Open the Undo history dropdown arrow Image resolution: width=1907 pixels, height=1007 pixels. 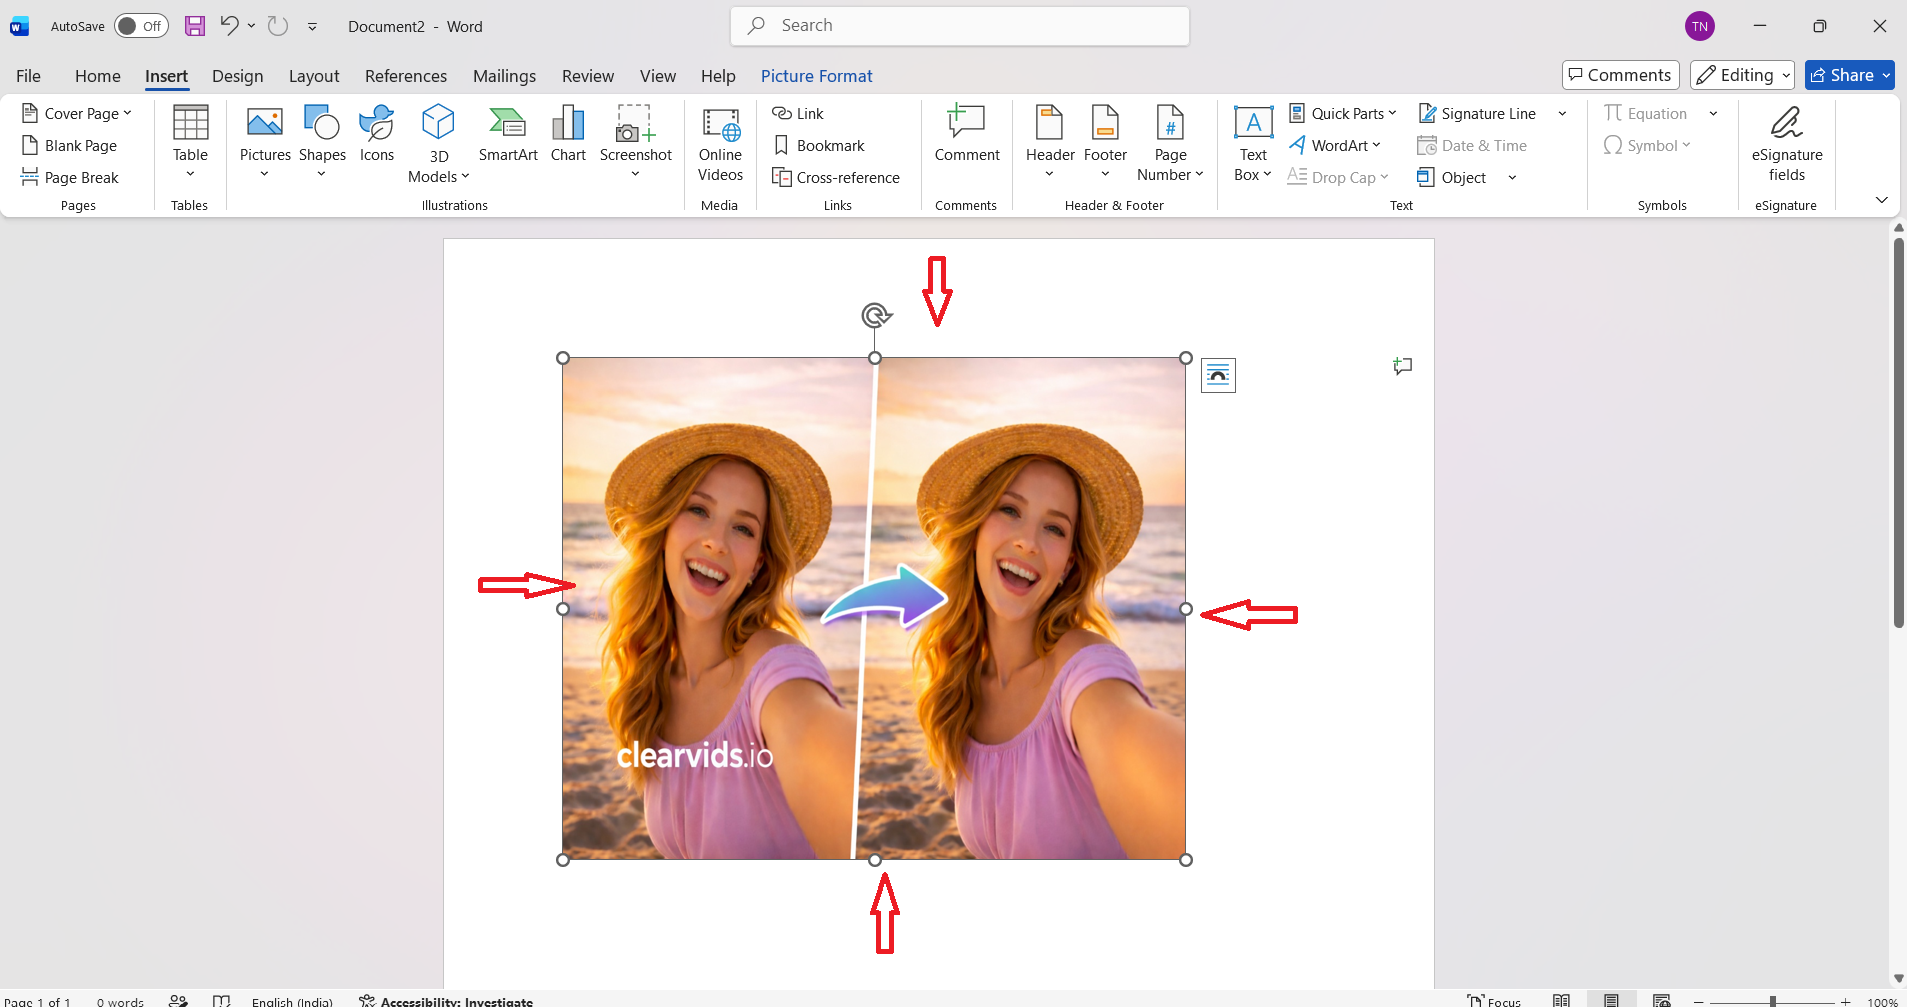(x=251, y=26)
